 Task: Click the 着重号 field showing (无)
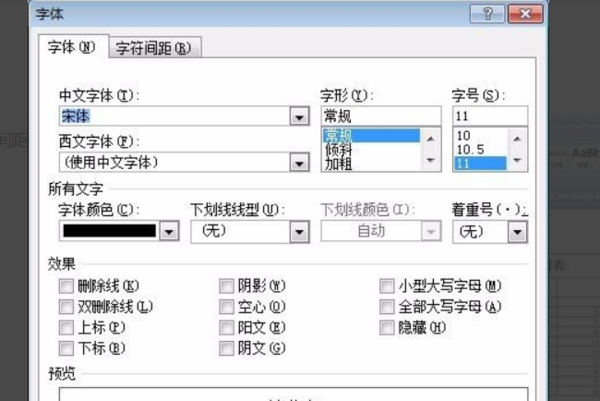point(481,232)
